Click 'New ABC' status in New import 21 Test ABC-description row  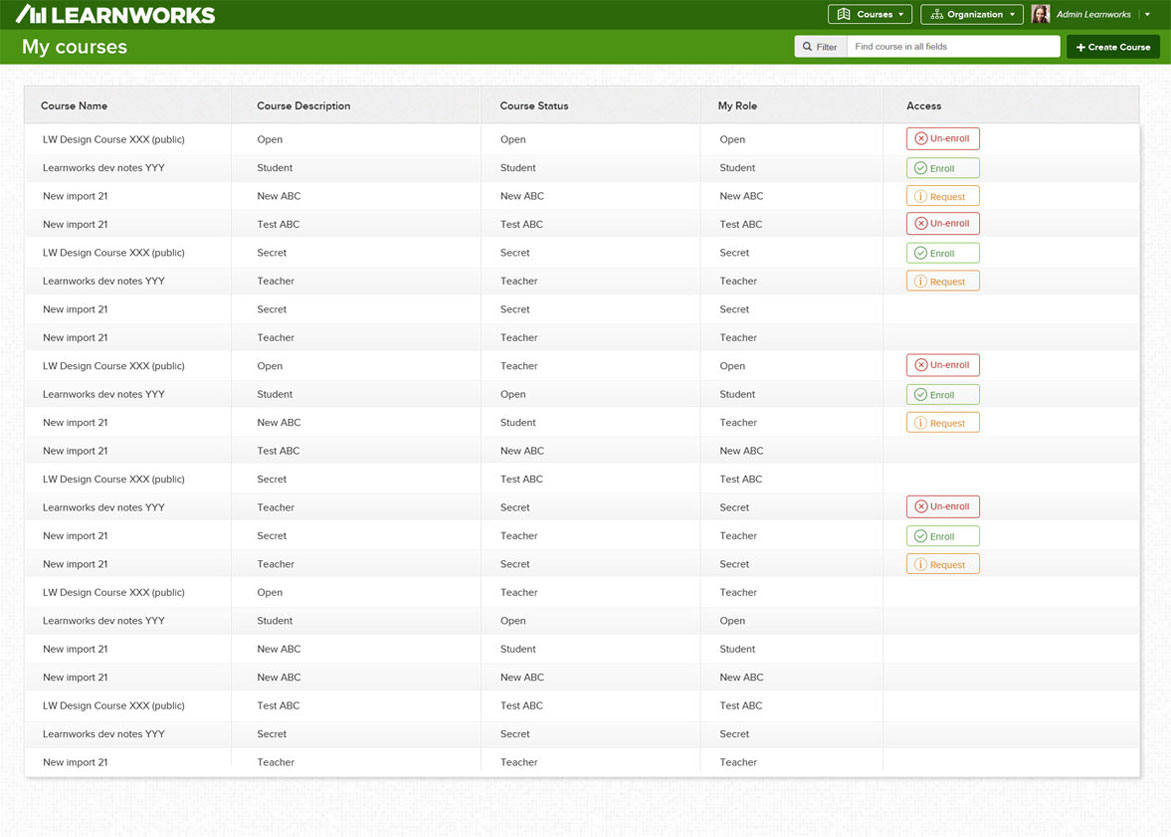pos(522,451)
